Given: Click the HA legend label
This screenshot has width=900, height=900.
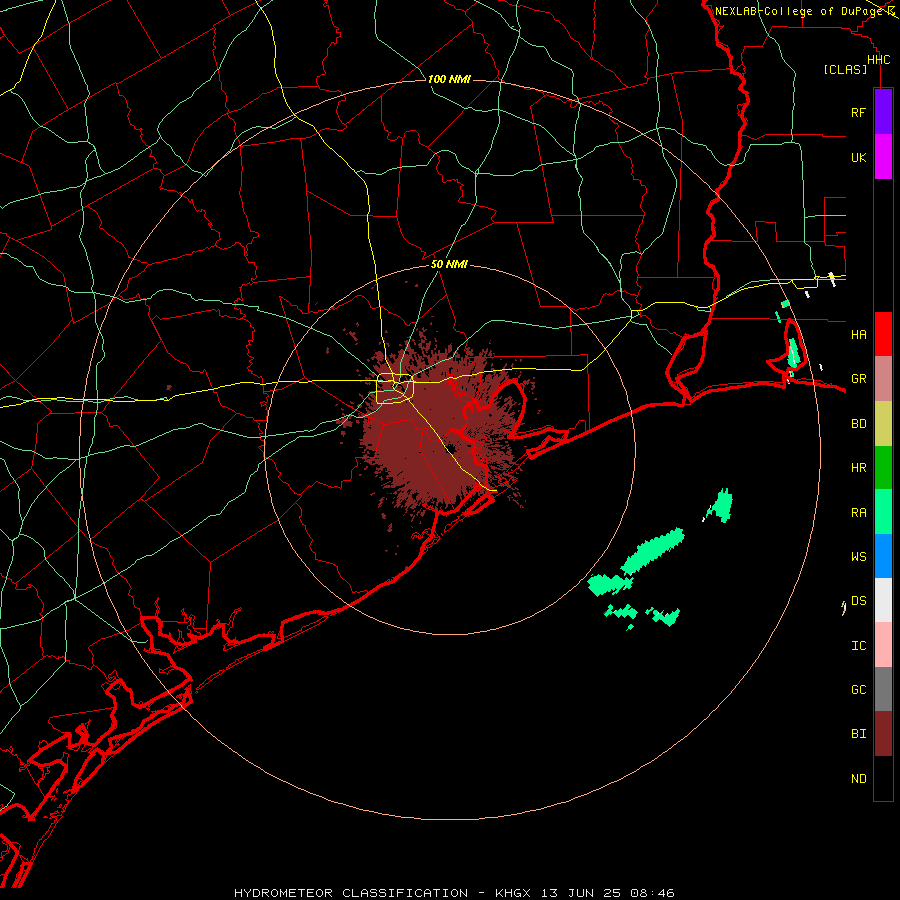Looking at the screenshot, I should (x=858, y=334).
